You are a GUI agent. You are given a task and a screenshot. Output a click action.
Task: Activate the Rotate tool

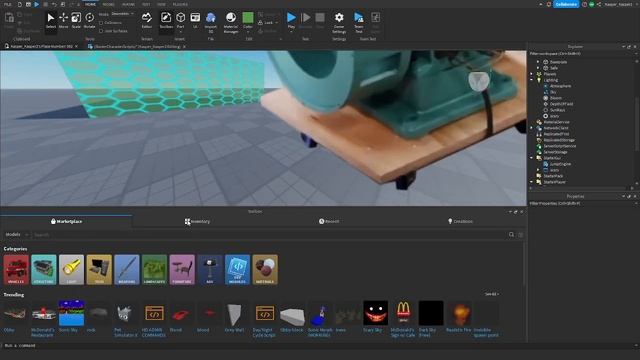coord(89,20)
